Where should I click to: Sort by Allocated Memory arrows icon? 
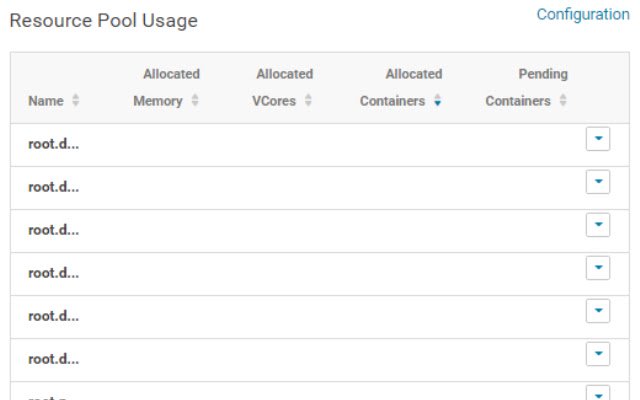coord(195,100)
